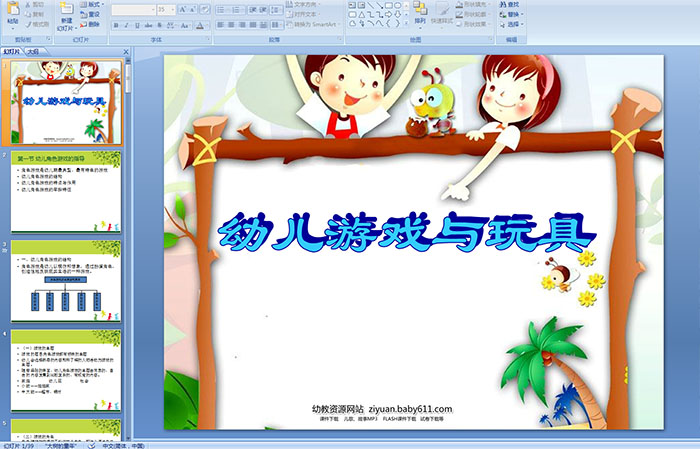The height and width of the screenshot is (449, 700).
Task: Insert a New Slide (新建幻灯片) with its icon
Action: coord(67,9)
